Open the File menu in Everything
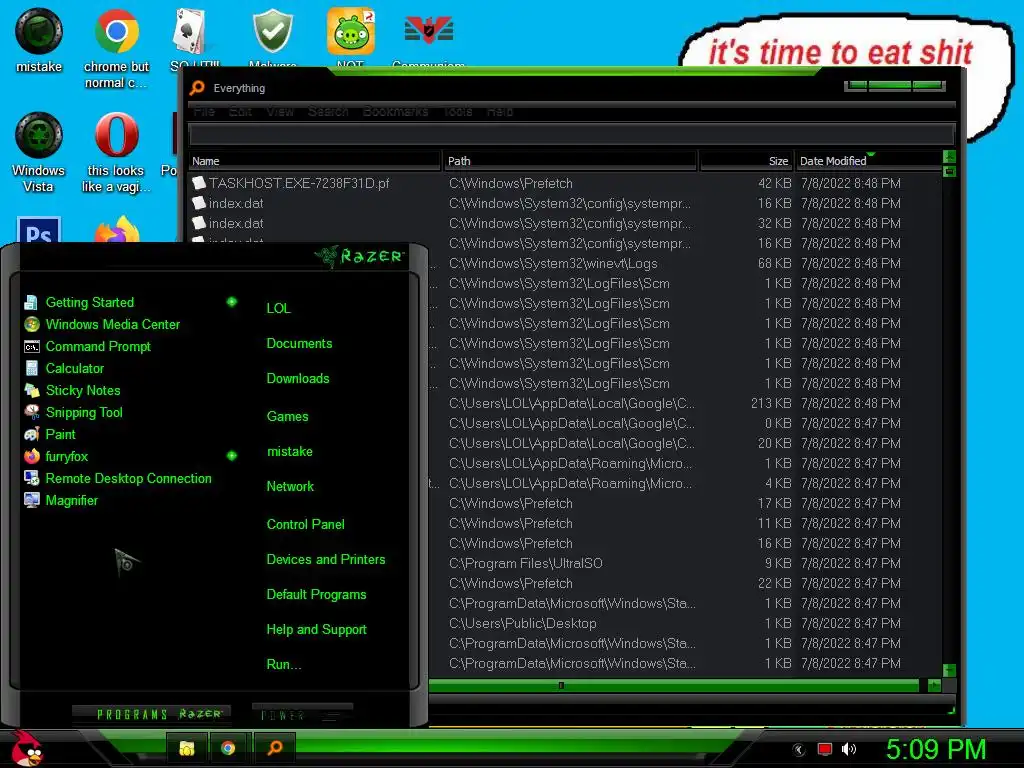This screenshot has width=1024, height=768. [204, 112]
